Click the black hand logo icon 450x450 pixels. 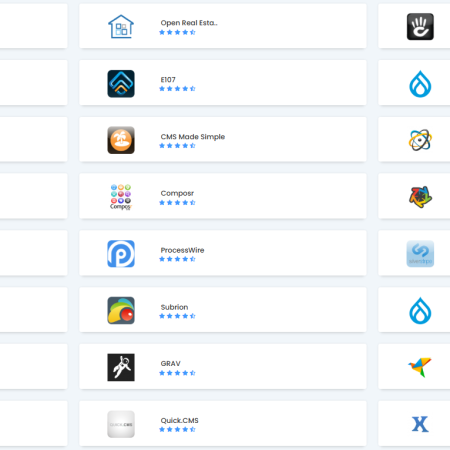420,27
